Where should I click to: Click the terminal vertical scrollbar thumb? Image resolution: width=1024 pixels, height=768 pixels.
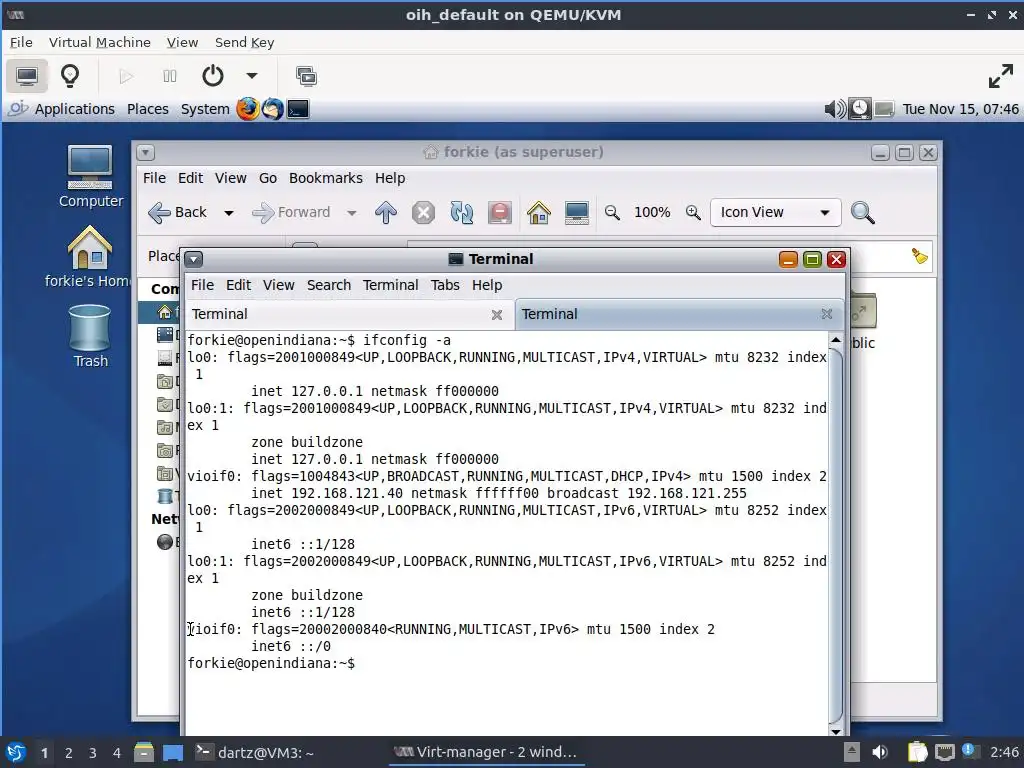[x=835, y=536]
